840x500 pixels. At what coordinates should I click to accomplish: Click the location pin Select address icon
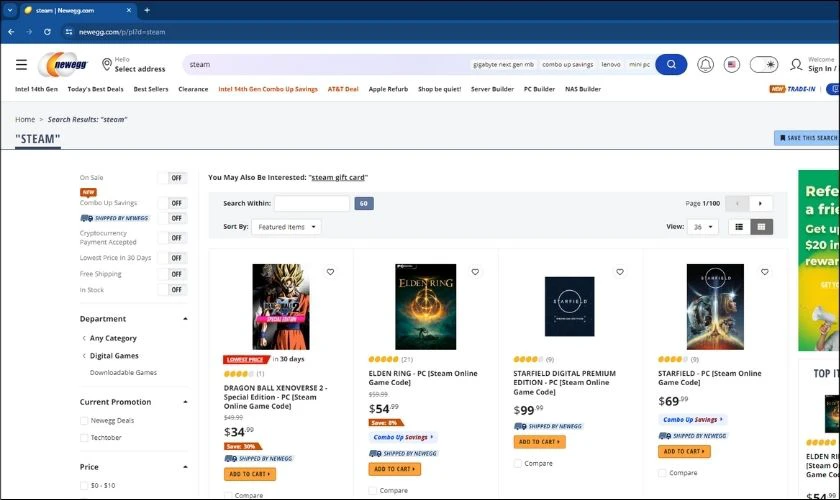[107, 64]
